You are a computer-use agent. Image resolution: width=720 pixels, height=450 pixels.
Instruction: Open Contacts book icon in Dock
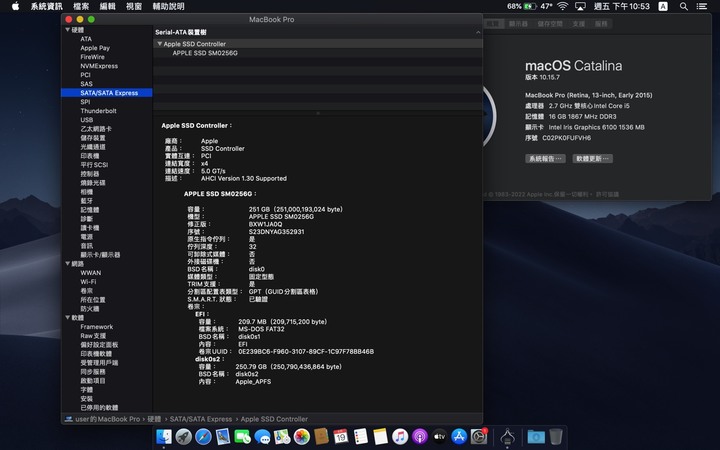pos(321,436)
